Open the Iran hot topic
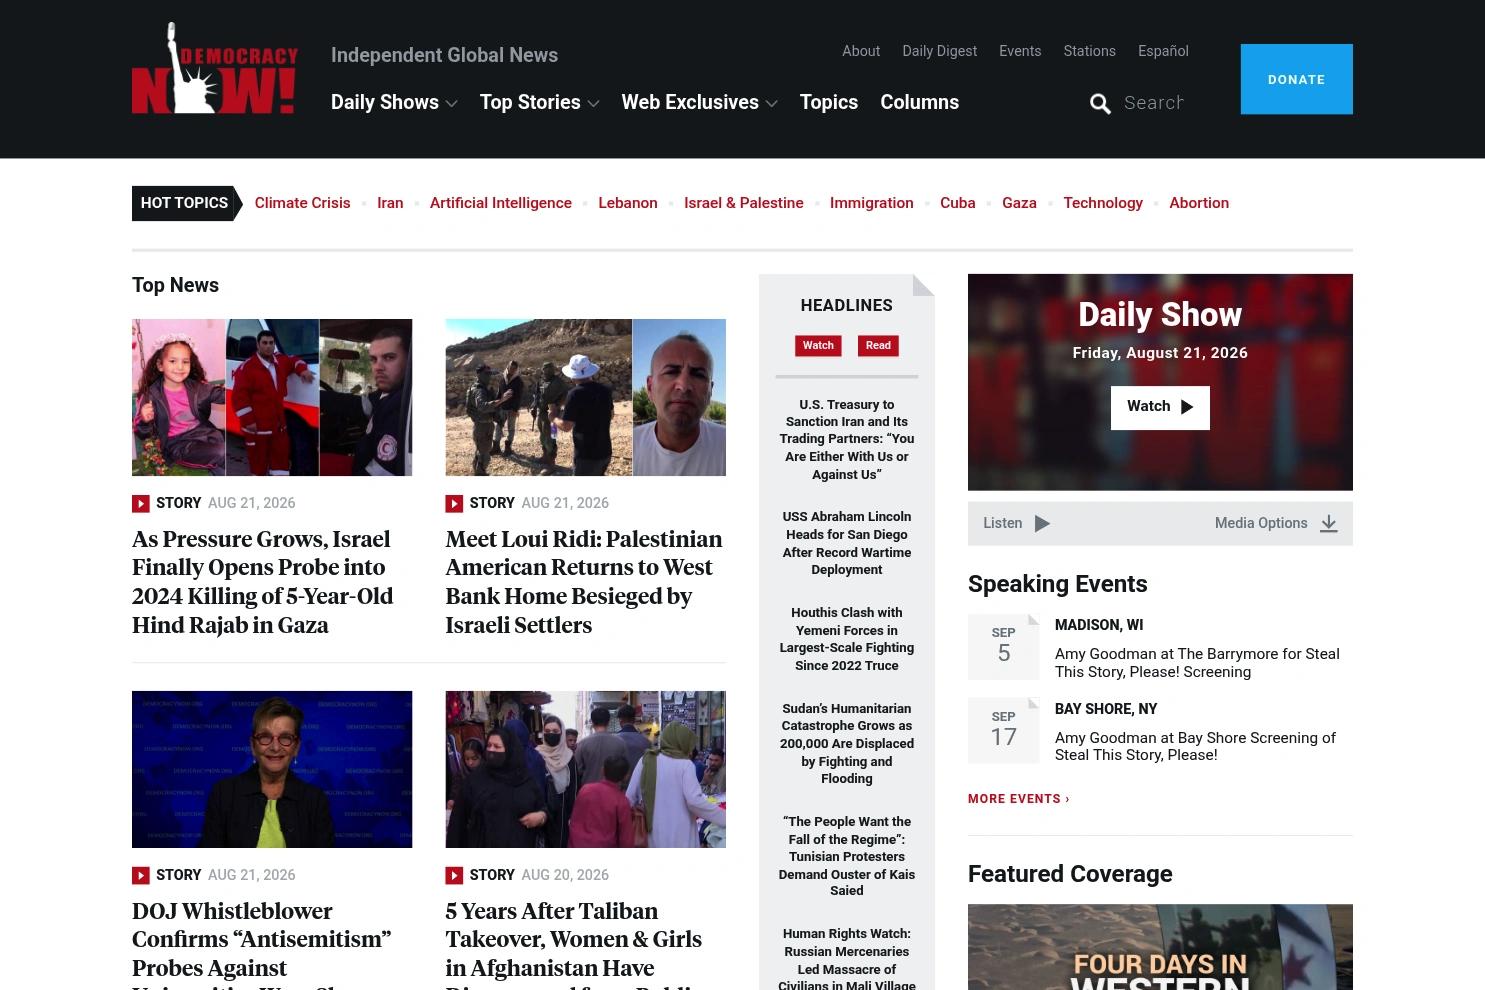The width and height of the screenshot is (1485, 990). click(x=390, y=203)
